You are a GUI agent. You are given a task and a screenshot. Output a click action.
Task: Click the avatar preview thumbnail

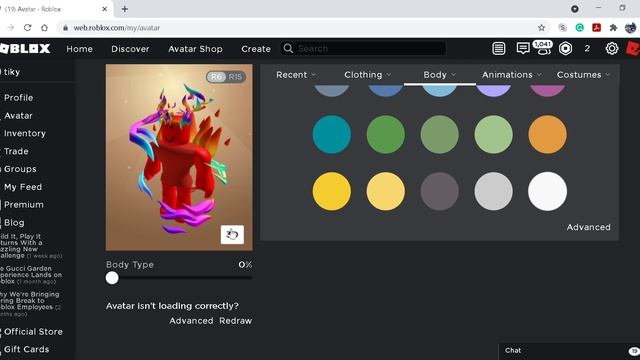(179, 157)
